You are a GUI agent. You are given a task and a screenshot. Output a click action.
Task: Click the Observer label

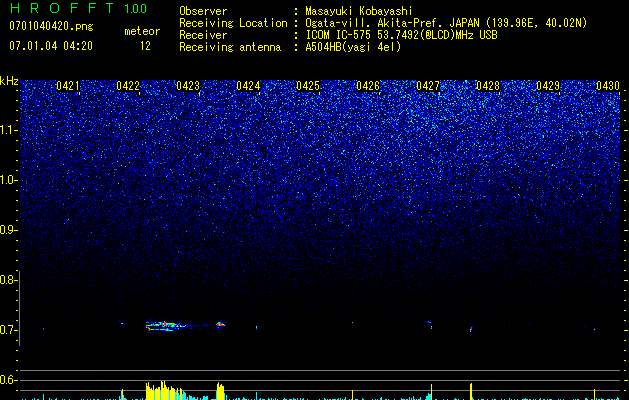click(x=203, y=11)
